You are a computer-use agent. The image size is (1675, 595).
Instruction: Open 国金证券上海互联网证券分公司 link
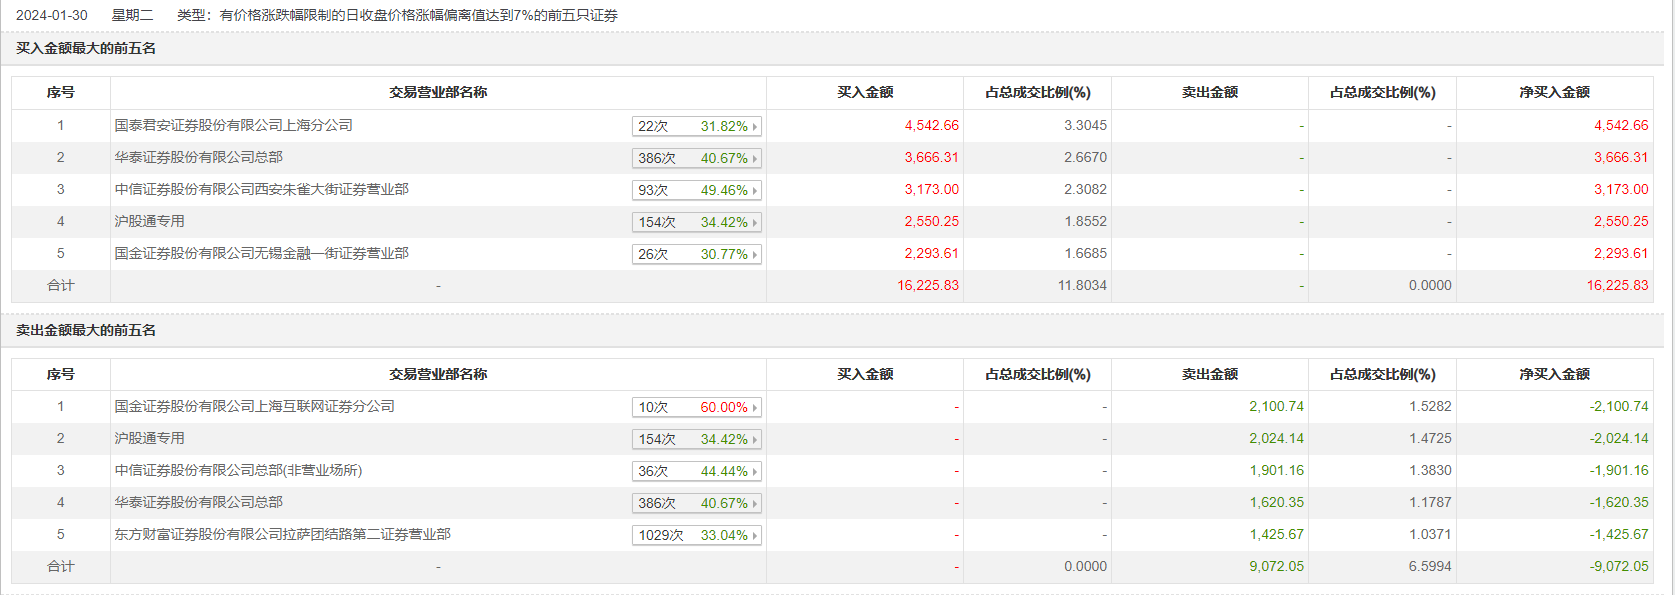tap(254, 406)
